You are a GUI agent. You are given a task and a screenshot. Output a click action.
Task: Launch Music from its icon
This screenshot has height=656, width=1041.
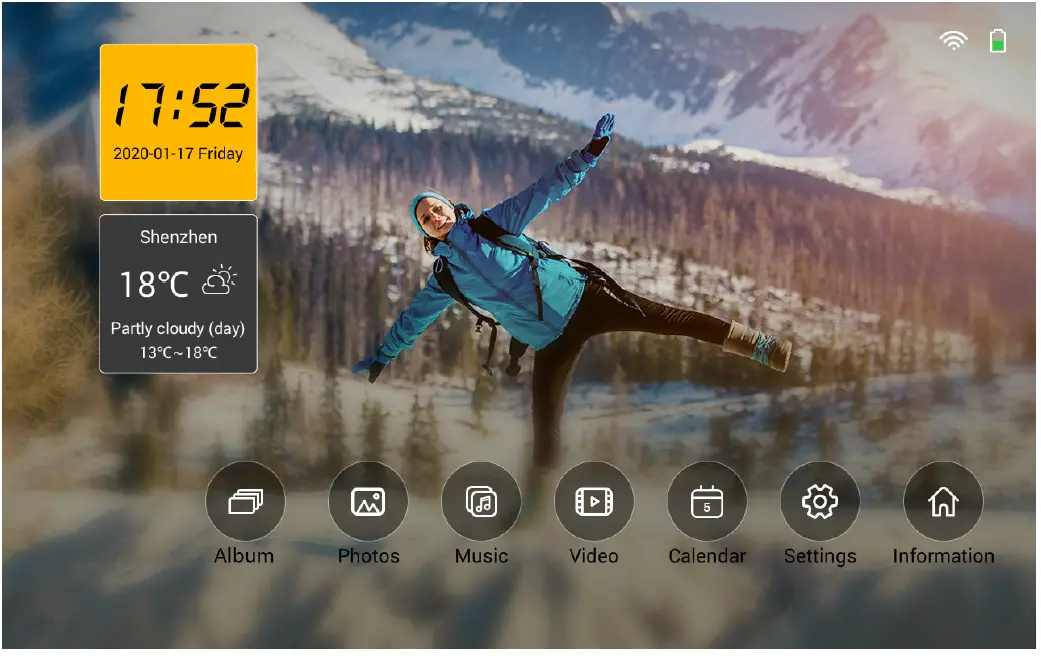coord(481,501)
